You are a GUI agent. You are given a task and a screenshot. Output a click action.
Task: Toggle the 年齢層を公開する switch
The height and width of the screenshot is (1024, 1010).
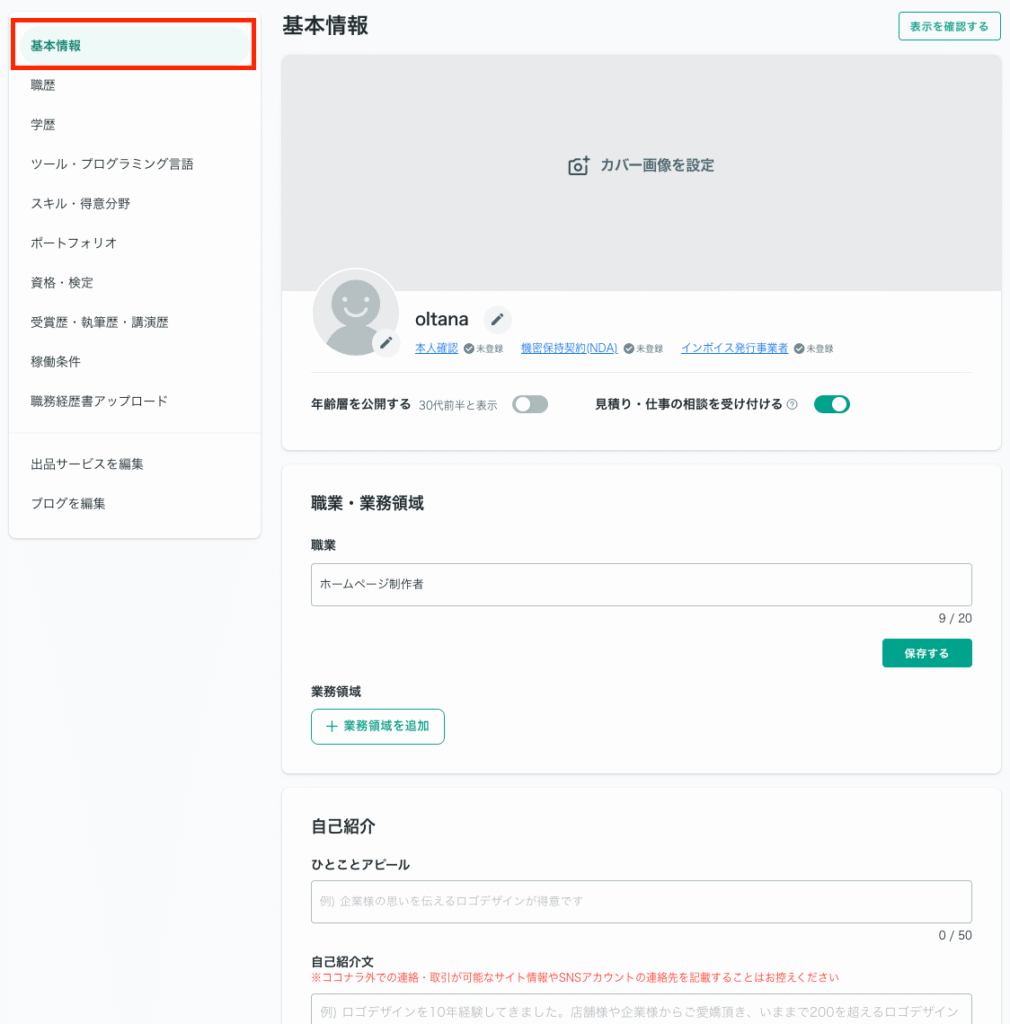[x=530, y=405]
